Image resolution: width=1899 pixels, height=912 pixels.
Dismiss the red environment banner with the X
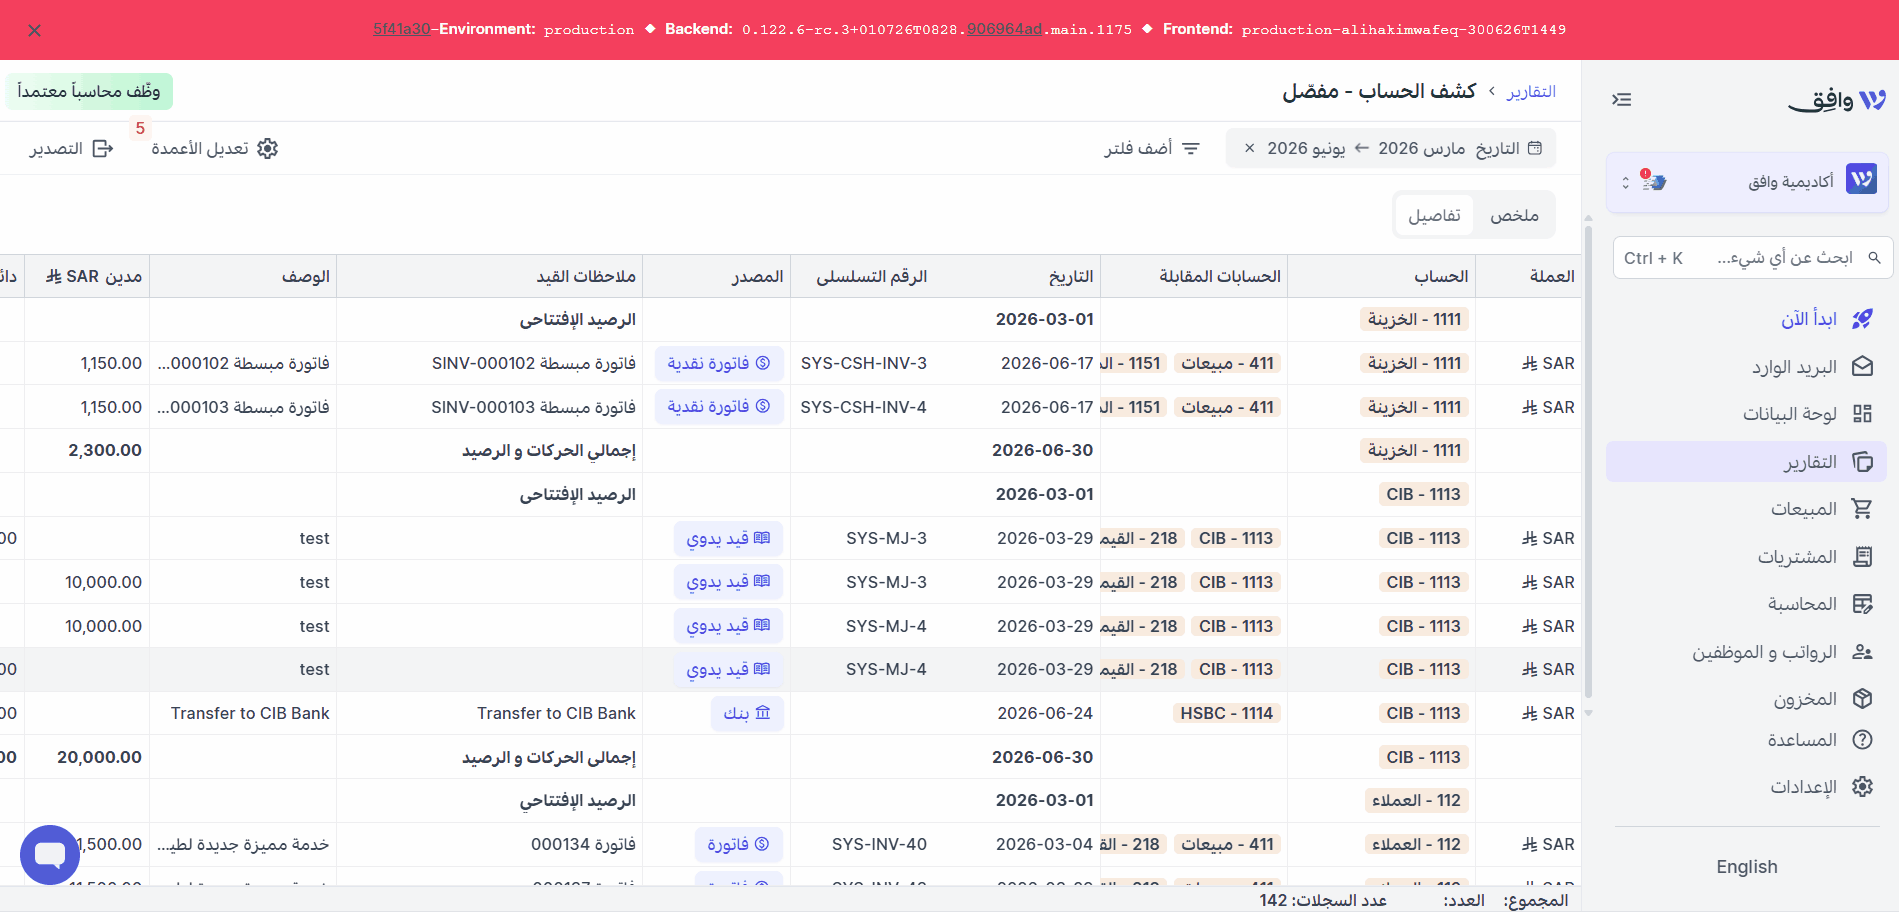pos(35,30)
